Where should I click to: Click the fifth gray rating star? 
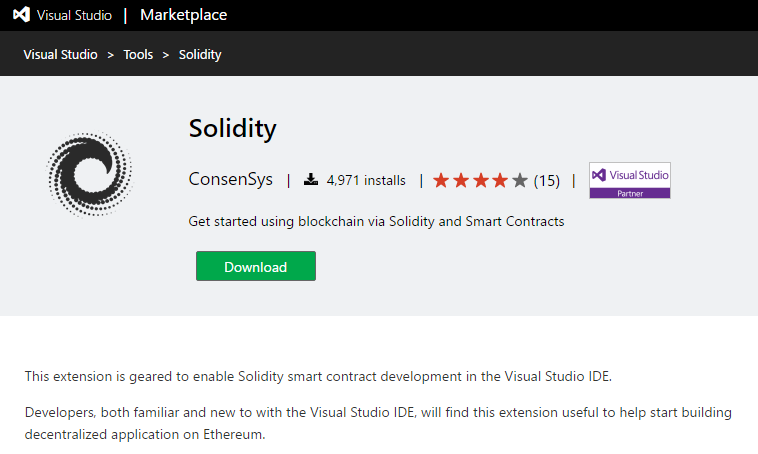pyautogui.click(x=520, y=181)
